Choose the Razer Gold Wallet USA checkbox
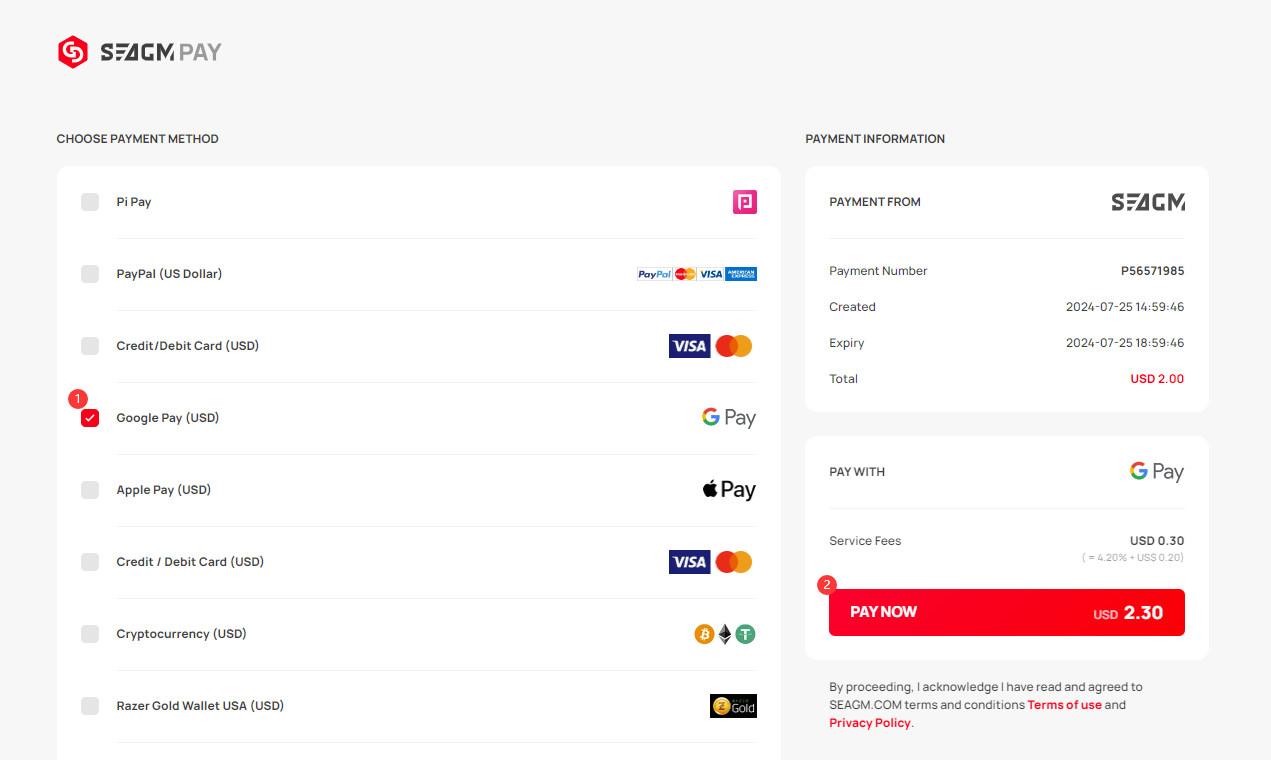This screenshot has height=760, width=1271. tap(90, 706)
